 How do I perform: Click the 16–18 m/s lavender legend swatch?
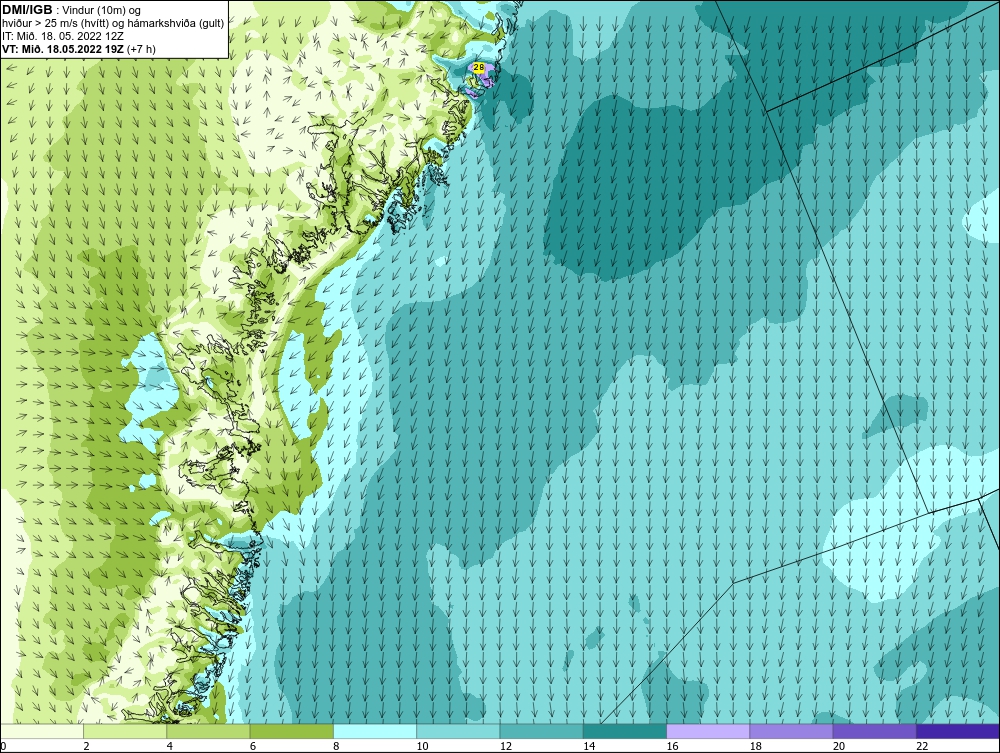tap(708, 731)
